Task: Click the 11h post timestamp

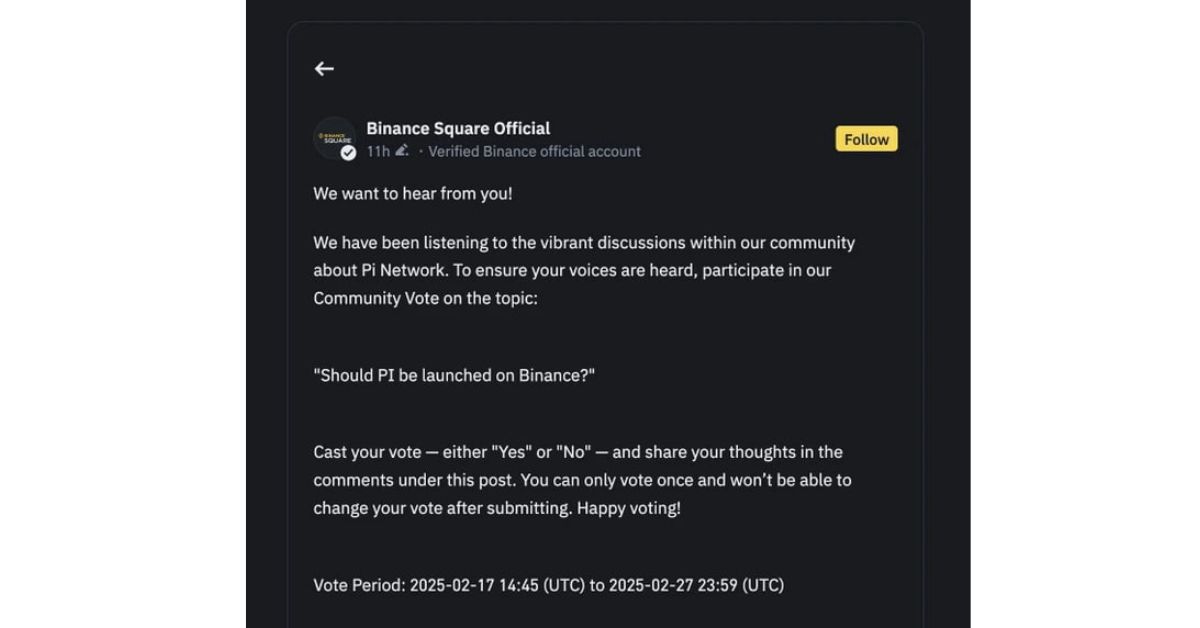Action: [377, 152]
